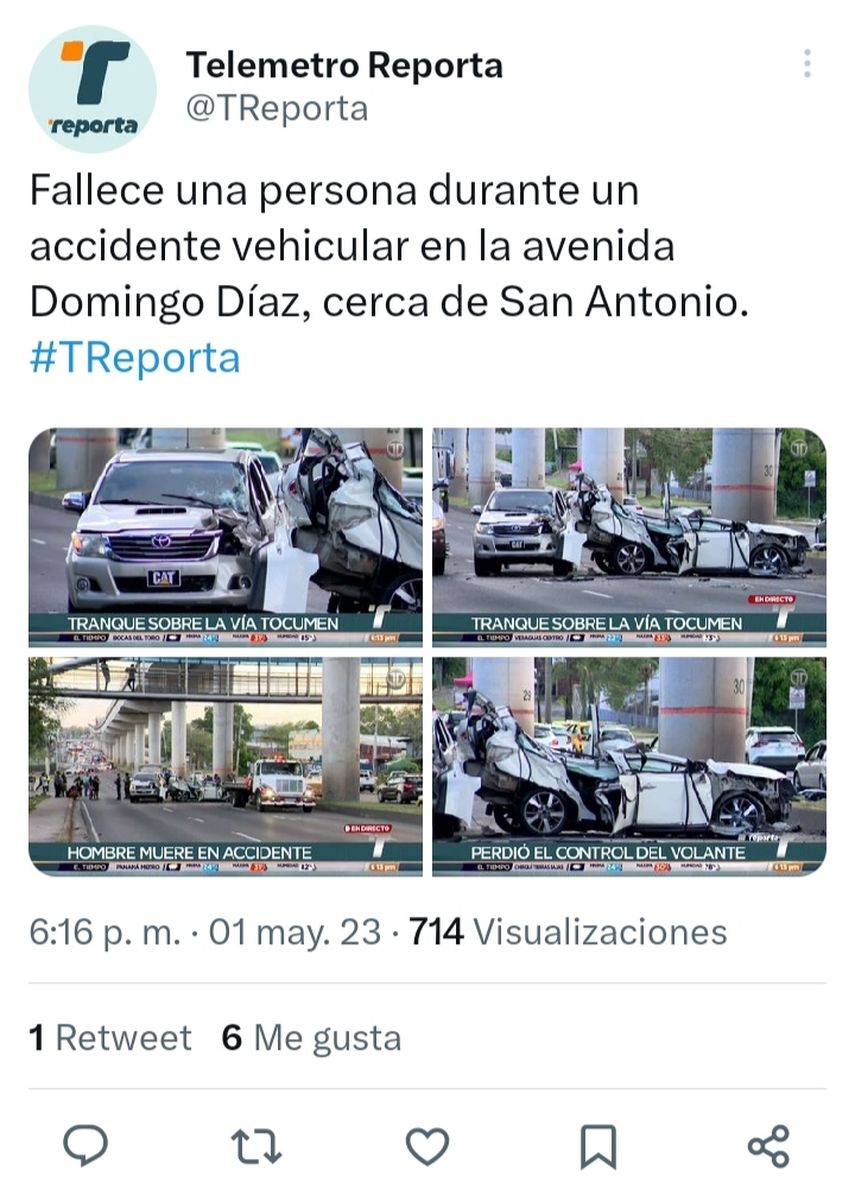Open the #TReporta hashtag link
The image size is (855, 1190).
pyautogui.click(x=135, y=357)
